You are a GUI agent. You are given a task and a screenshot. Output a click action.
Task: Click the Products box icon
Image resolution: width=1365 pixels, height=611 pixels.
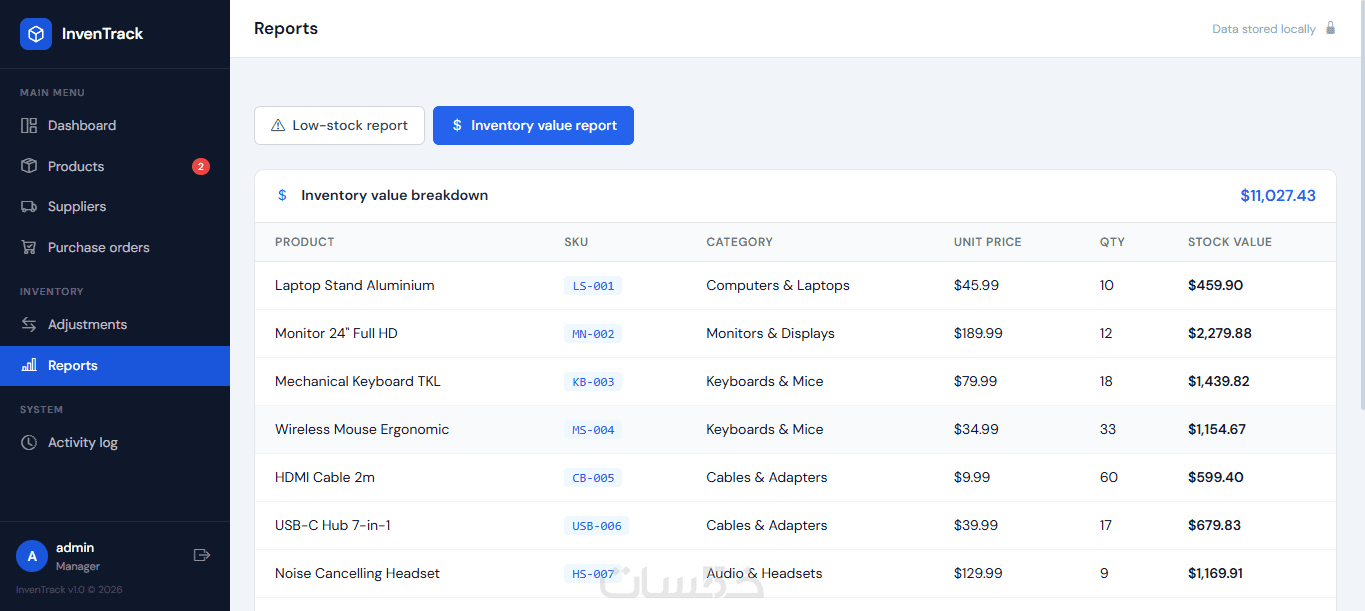point(29,166)
